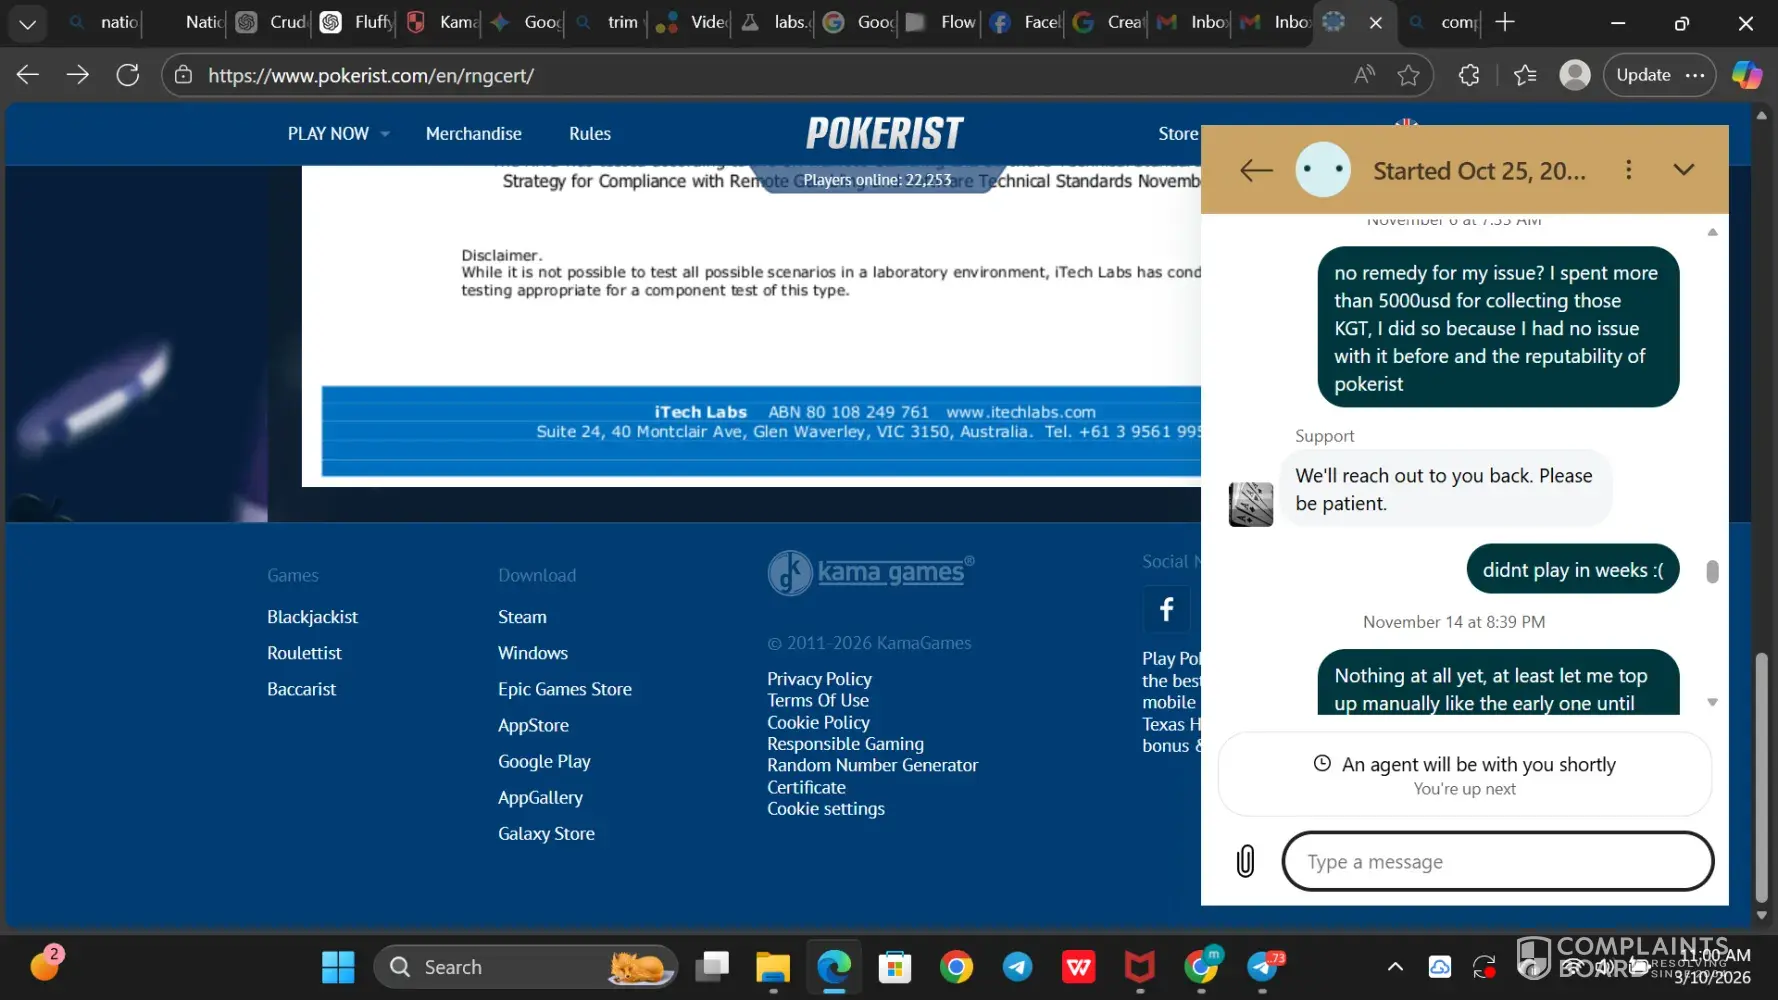The height and width of the screenshot is (1000, 1778).
Task: Switch to the "Kama" browser tab
Action: coord(443,22)
